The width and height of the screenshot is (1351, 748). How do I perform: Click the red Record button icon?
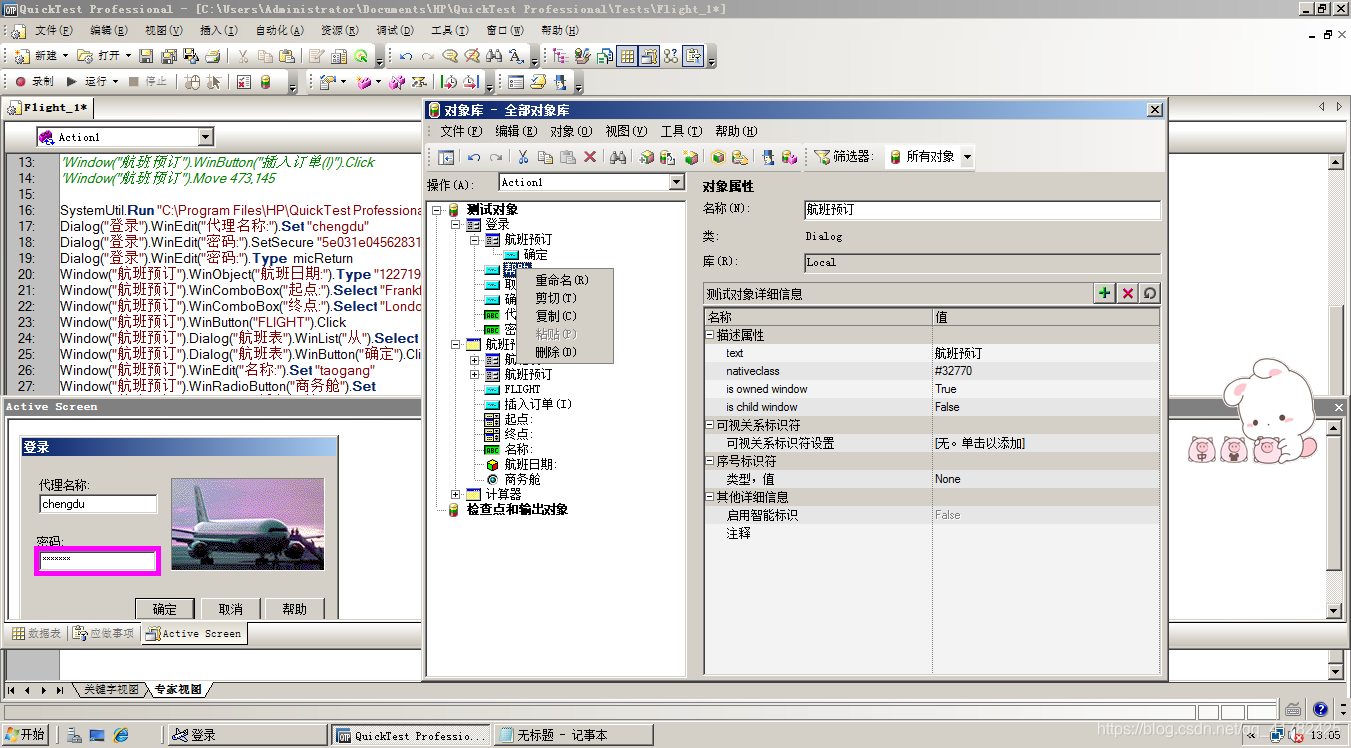click(20, 81)
